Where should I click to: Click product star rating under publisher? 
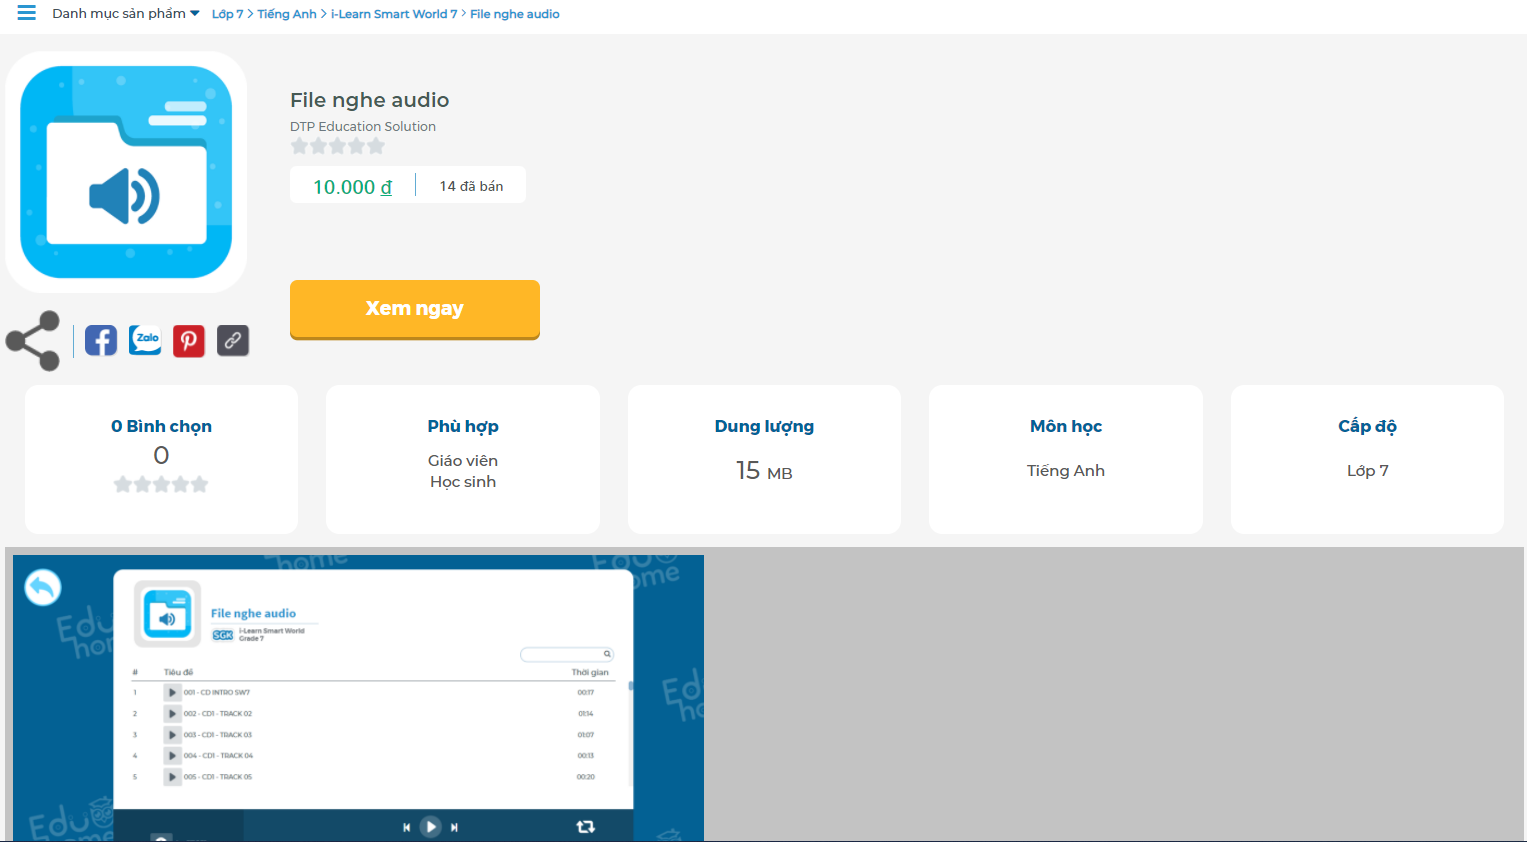[x=338, y=146]
